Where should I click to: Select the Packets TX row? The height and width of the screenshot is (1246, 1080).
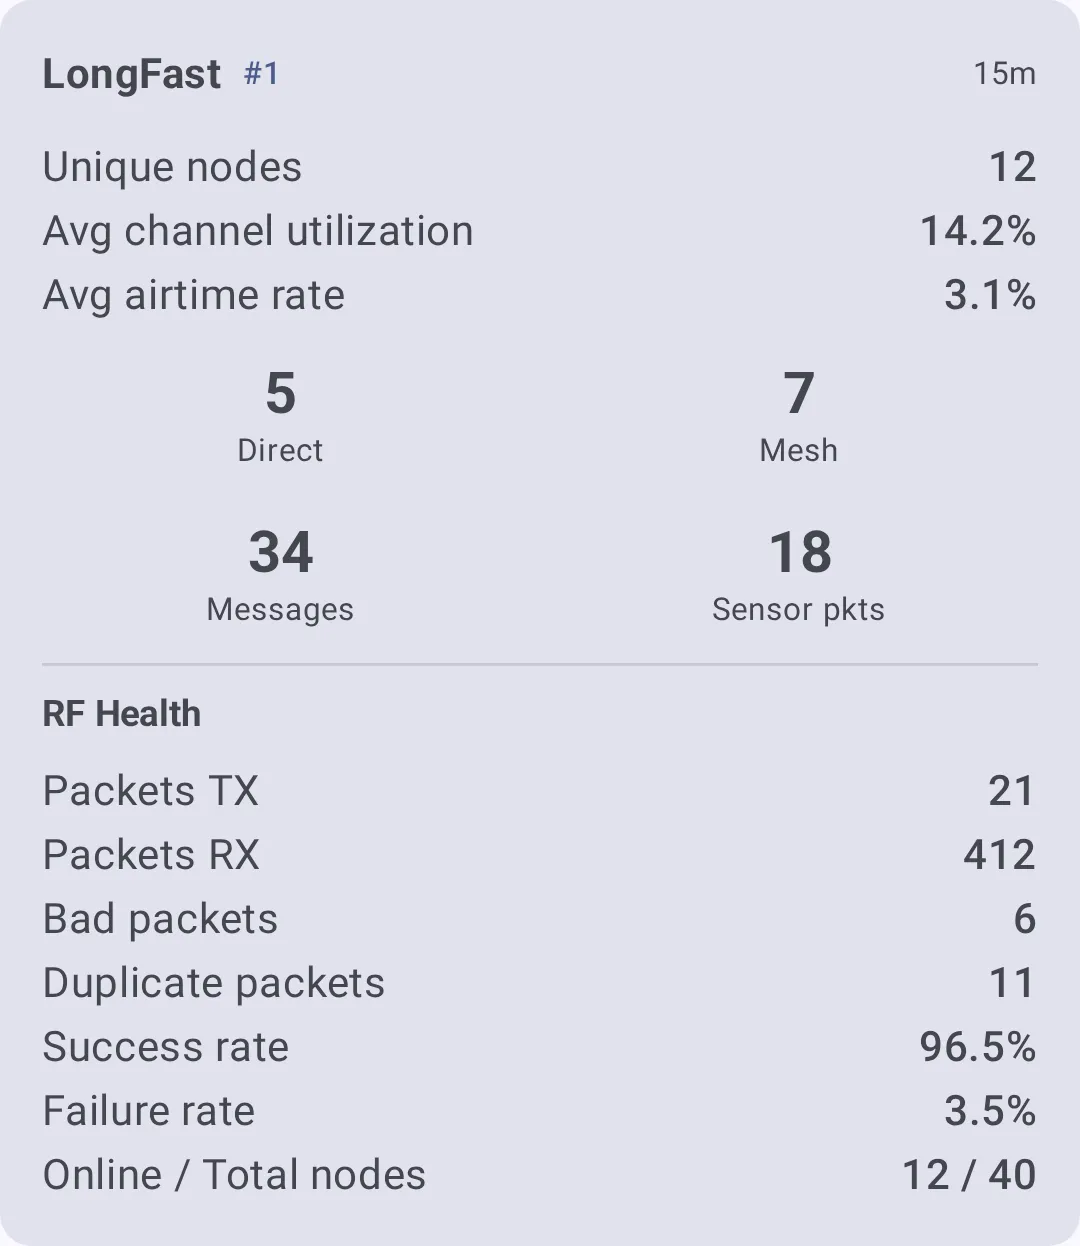point(539,791)
